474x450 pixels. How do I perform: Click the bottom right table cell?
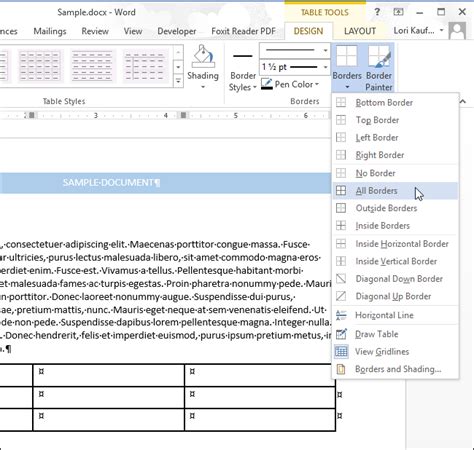tap(260, 419)
